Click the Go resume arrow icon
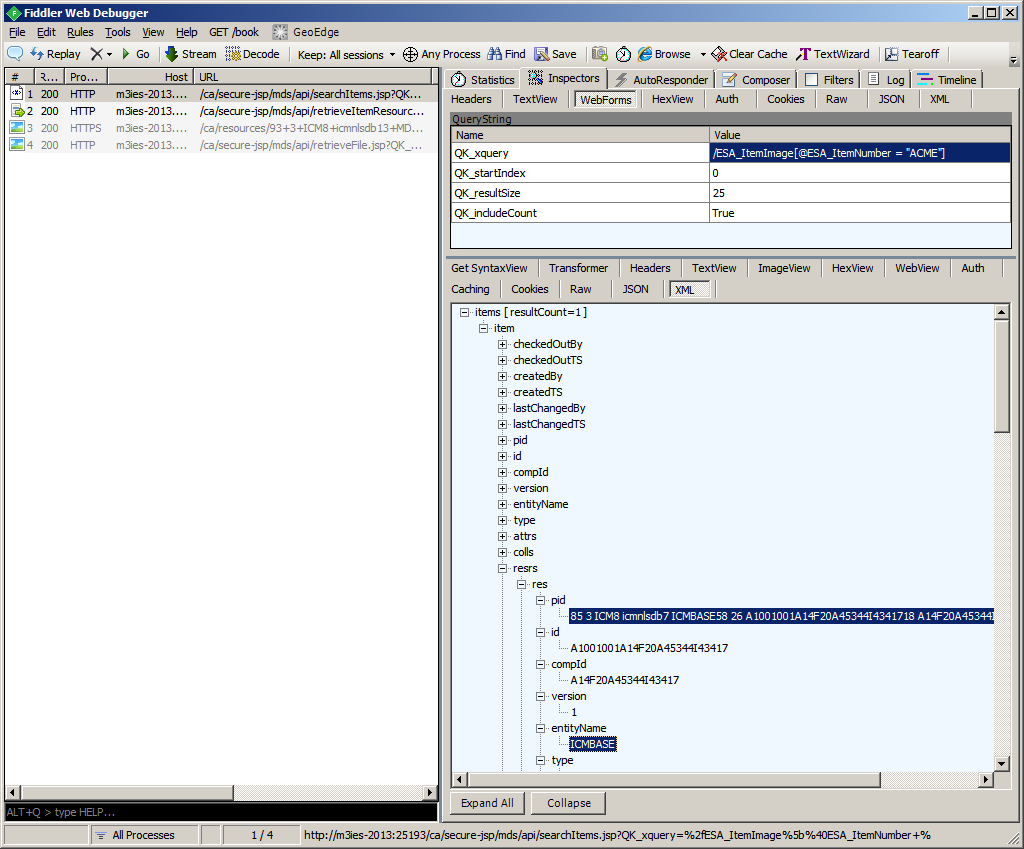The image size is (1024, 849). (x=126, y=54)
